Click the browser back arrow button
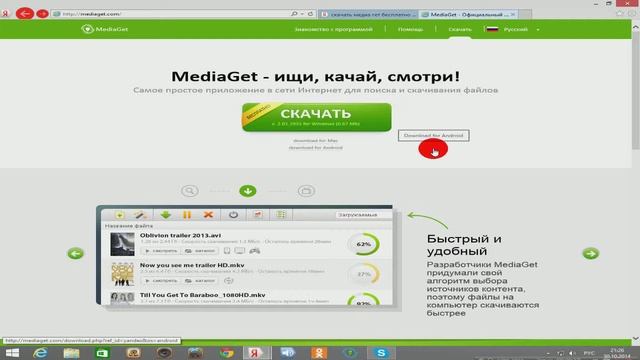This screenshot has width=640, height=360. (25, 13)
